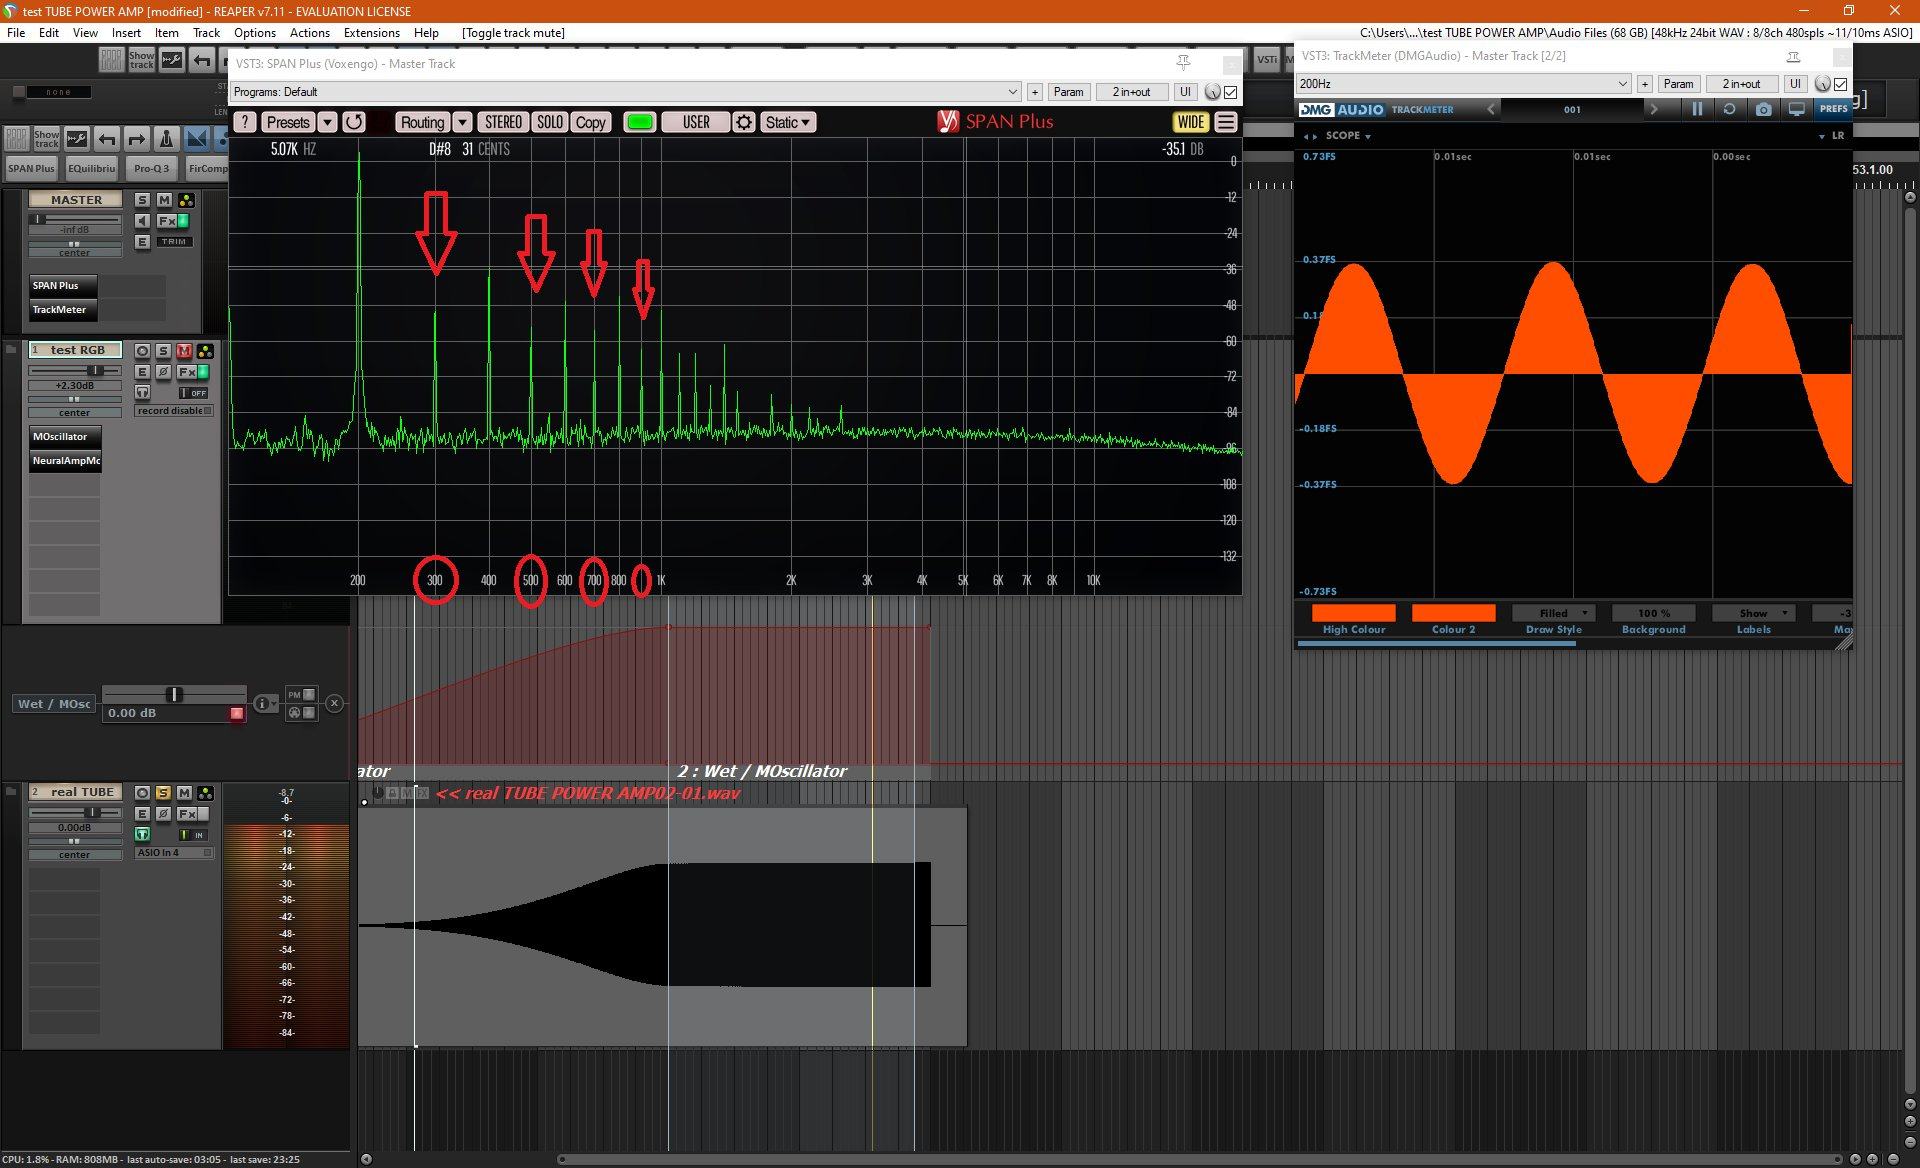The image size is (1920, 1168).
Task: Click SPAN Plus reload arrow icon
Action: pos(354,122)
